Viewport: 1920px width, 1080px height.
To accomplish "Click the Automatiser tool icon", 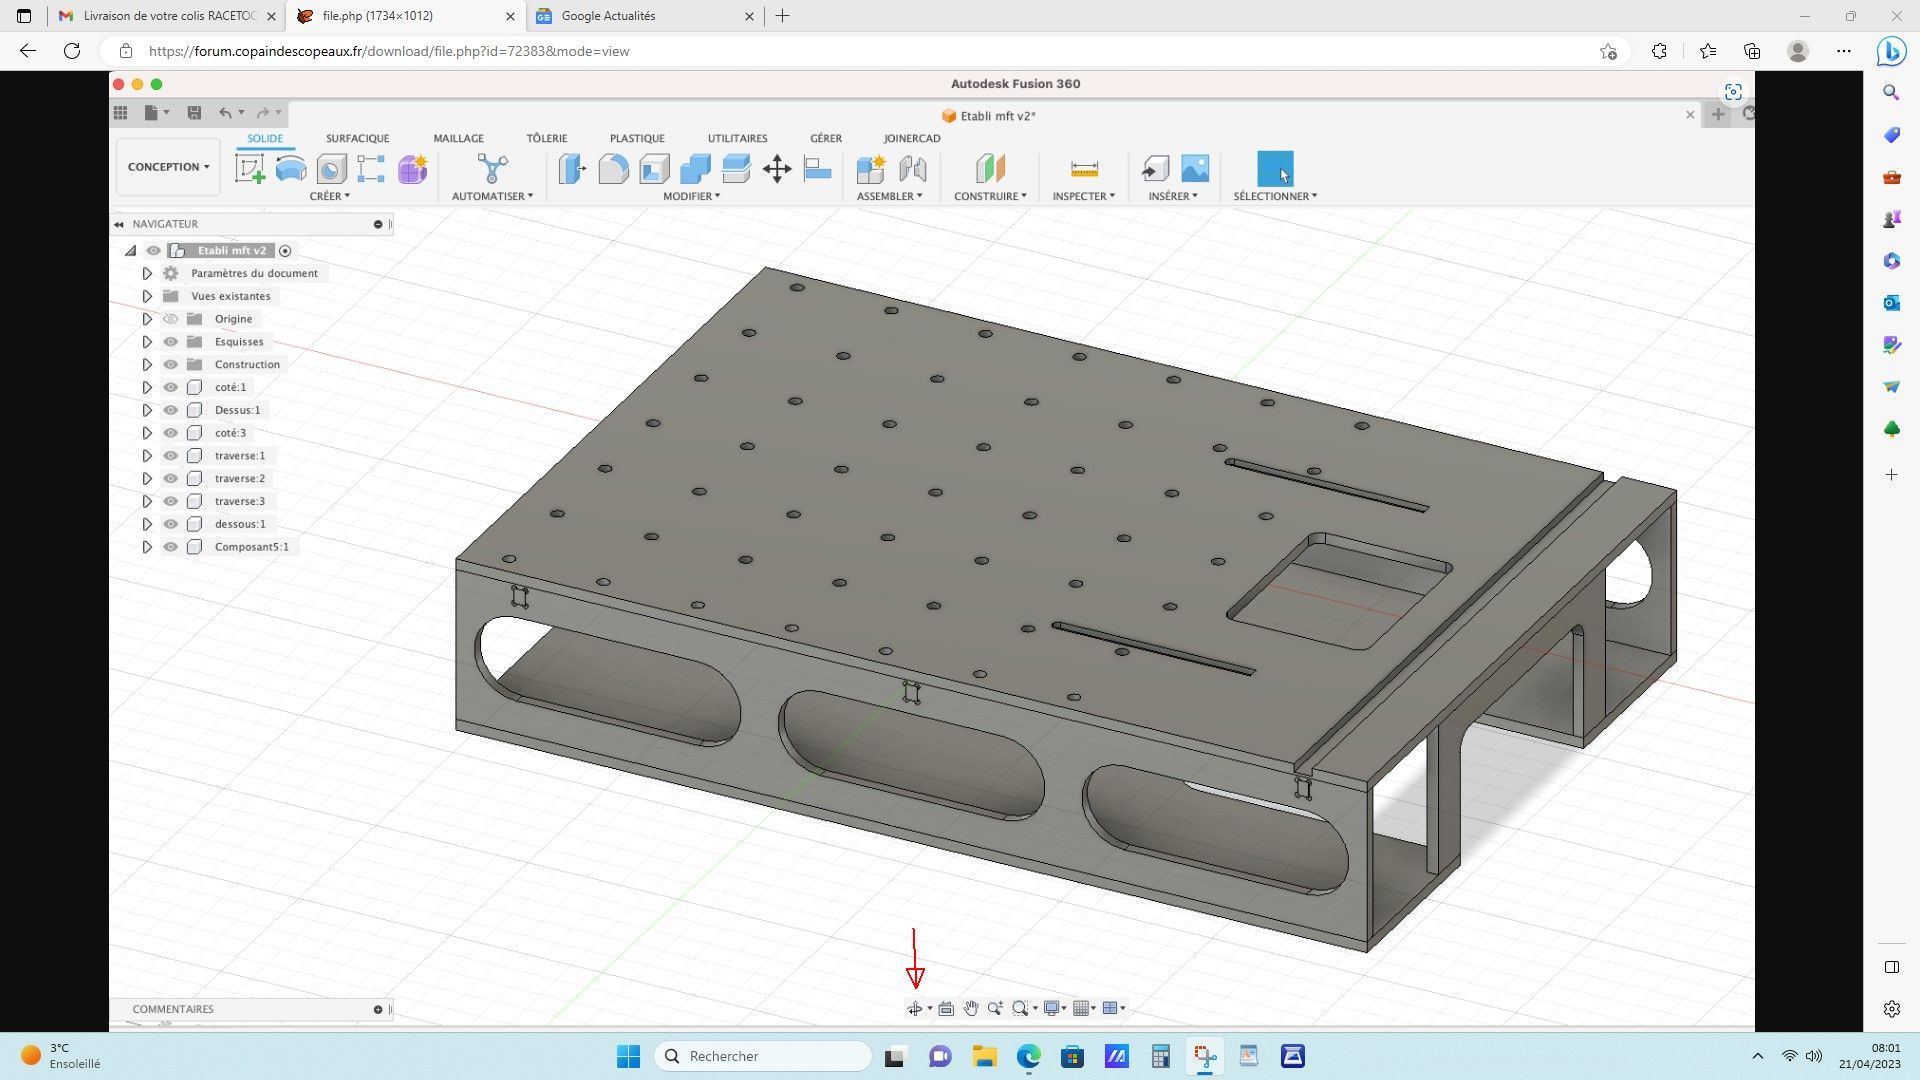I will [492, 169].
